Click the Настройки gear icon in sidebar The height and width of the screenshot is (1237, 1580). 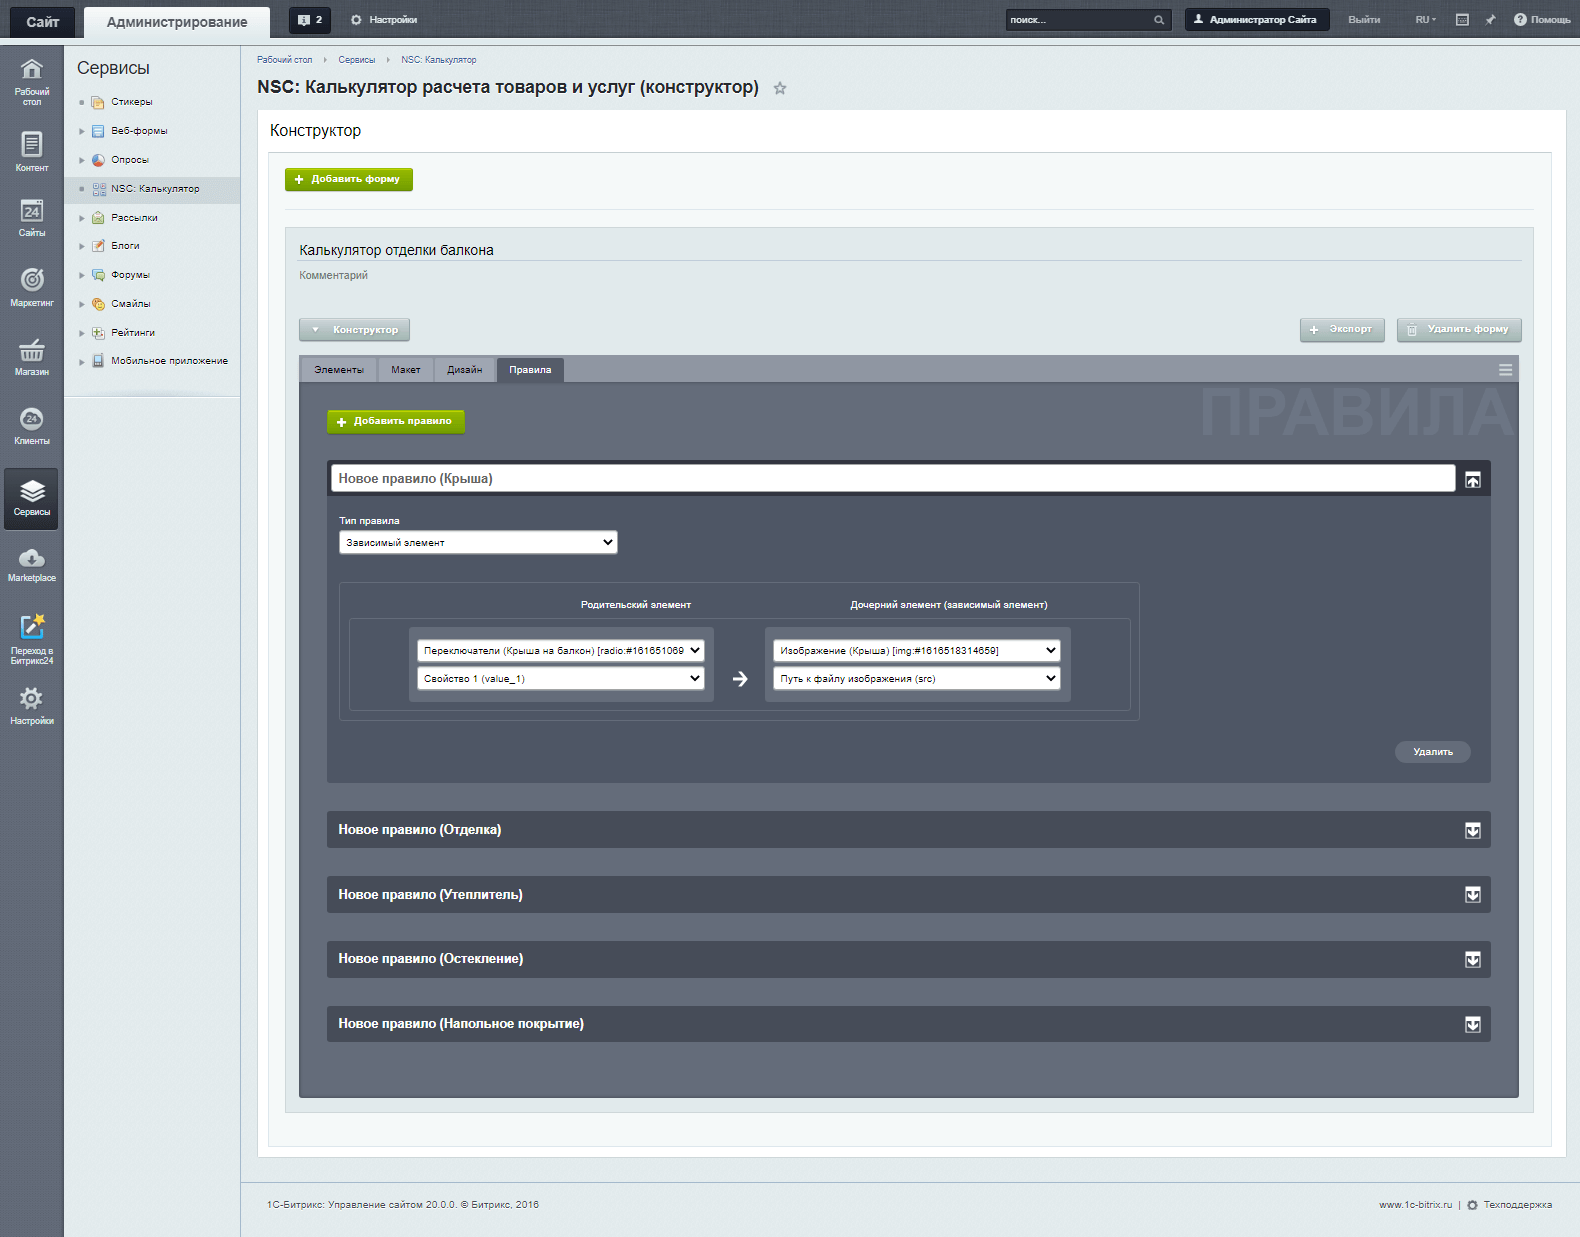coord(32,699)
